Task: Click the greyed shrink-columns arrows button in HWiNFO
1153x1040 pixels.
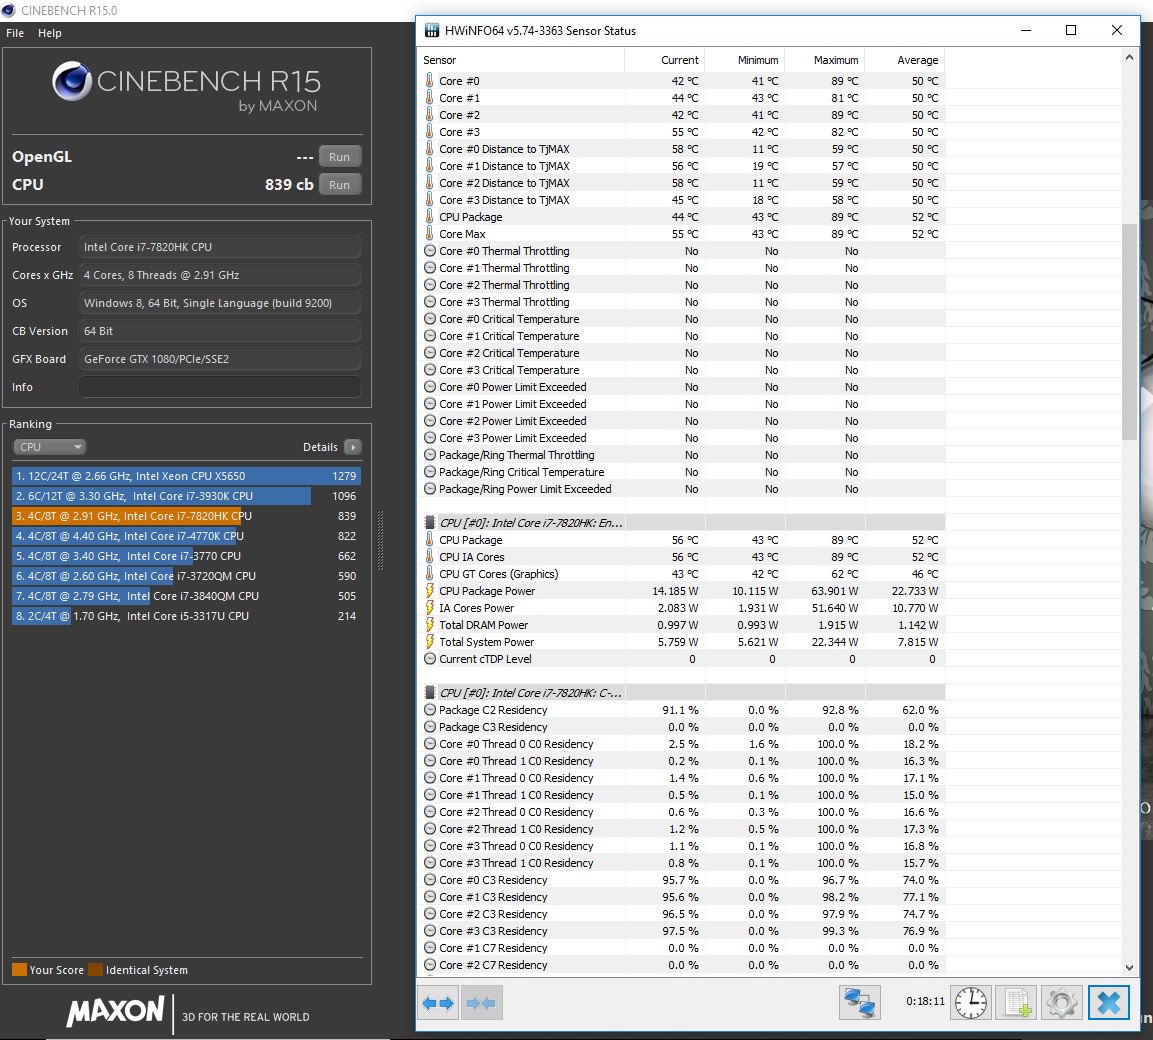Action: click(x=481, y=1002)
